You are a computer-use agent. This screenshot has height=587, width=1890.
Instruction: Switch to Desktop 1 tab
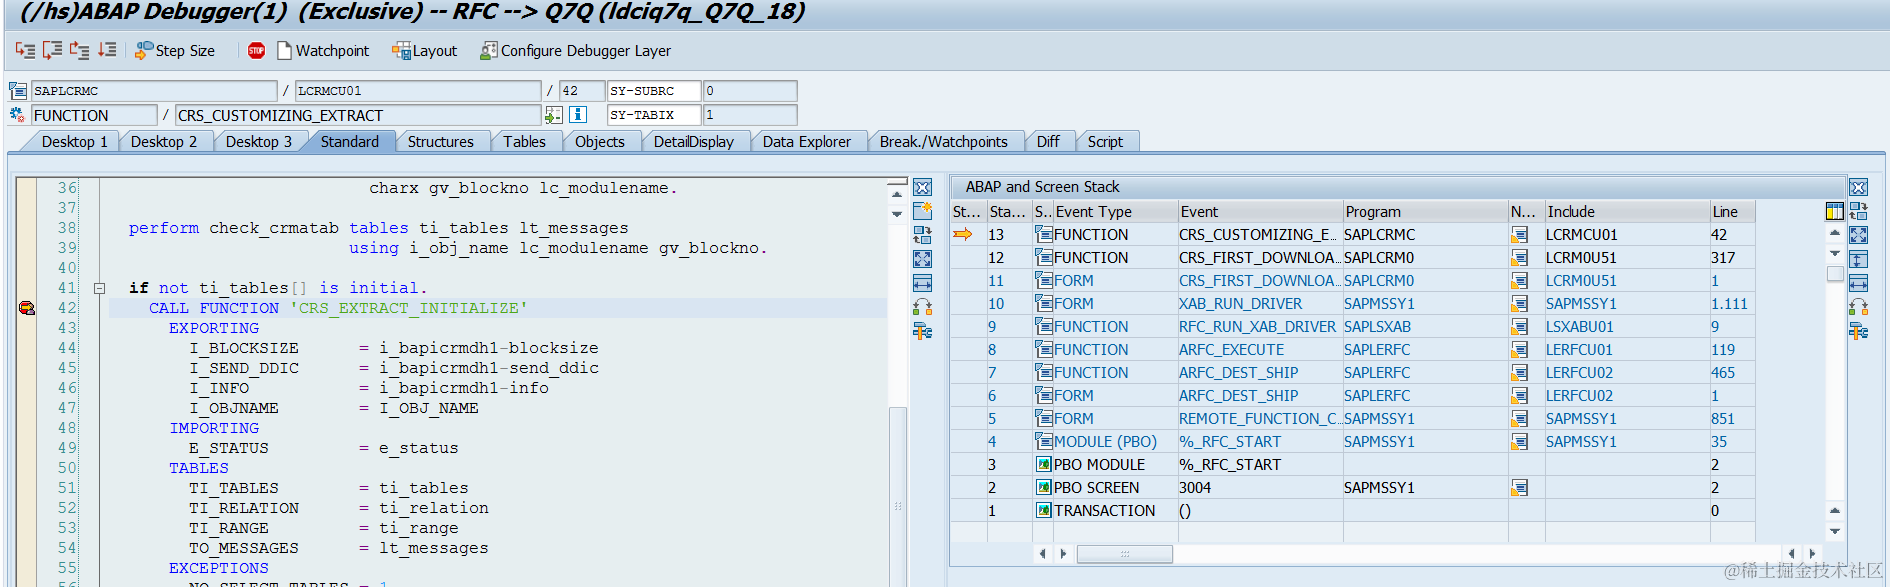tap(73, 141)
